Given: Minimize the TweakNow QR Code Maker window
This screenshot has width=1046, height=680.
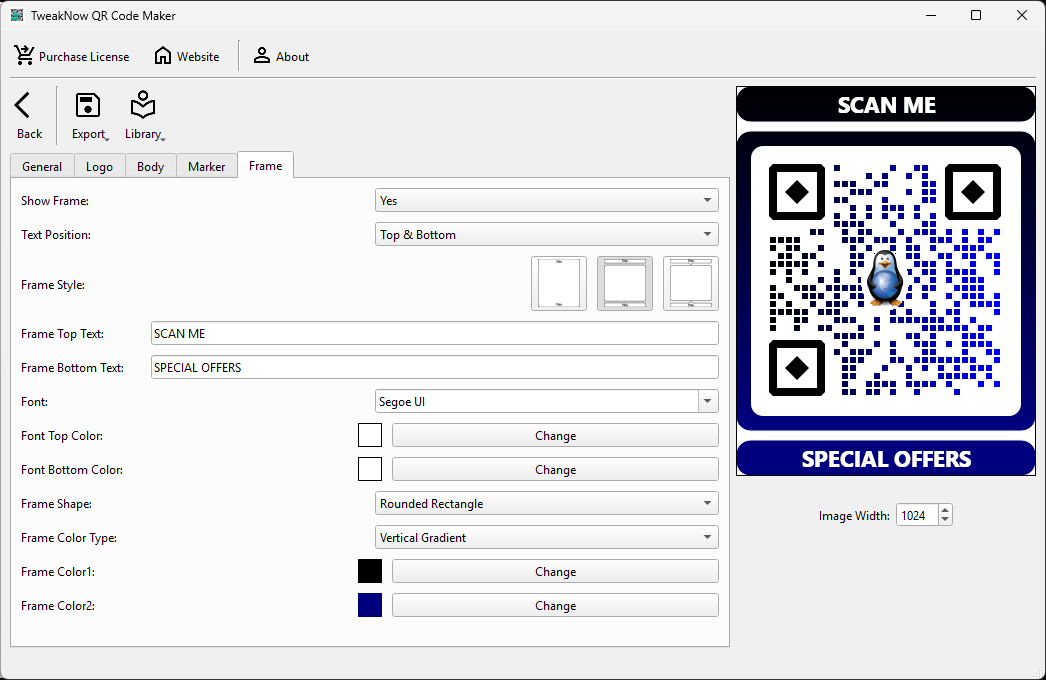Looking at the screenshot, I should click(931, 15).
